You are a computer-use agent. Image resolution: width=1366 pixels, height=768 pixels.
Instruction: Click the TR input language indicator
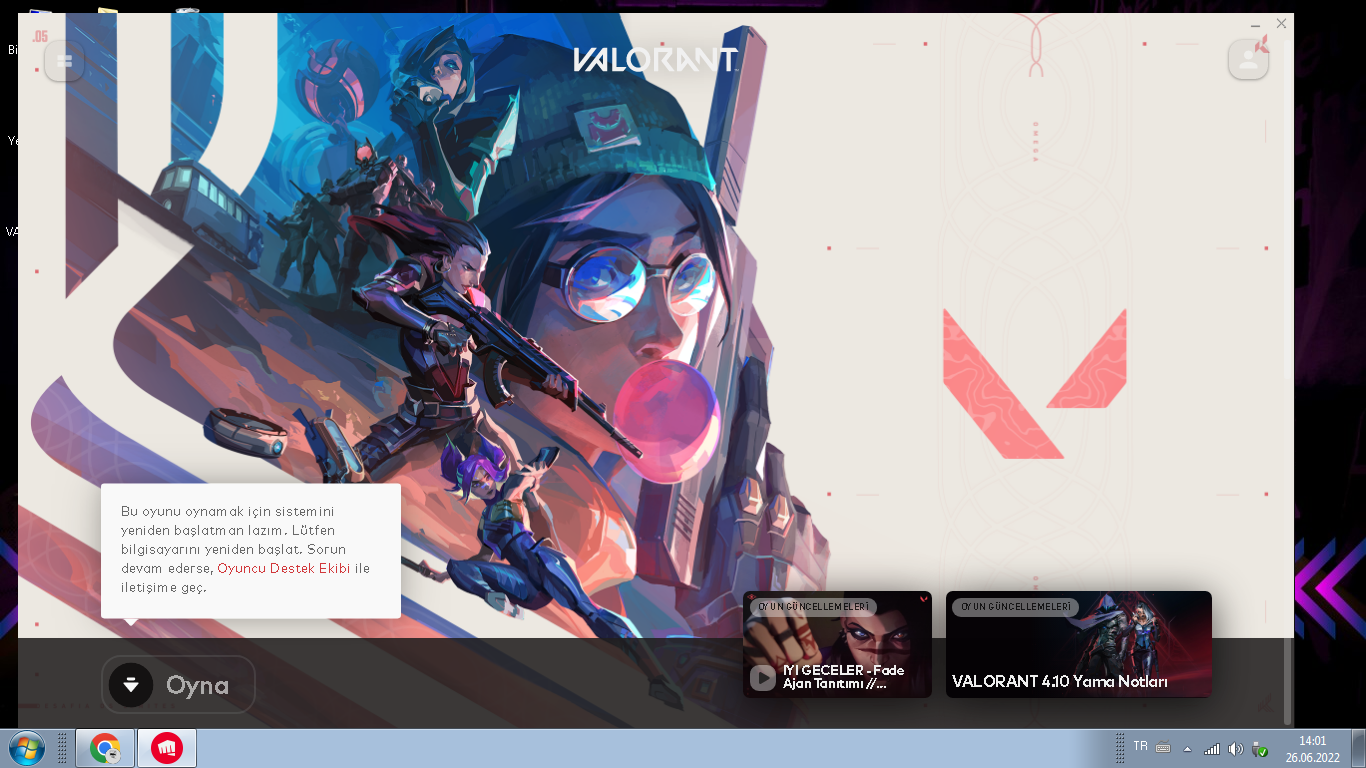pyautogui.click(x=1140, y=747)
